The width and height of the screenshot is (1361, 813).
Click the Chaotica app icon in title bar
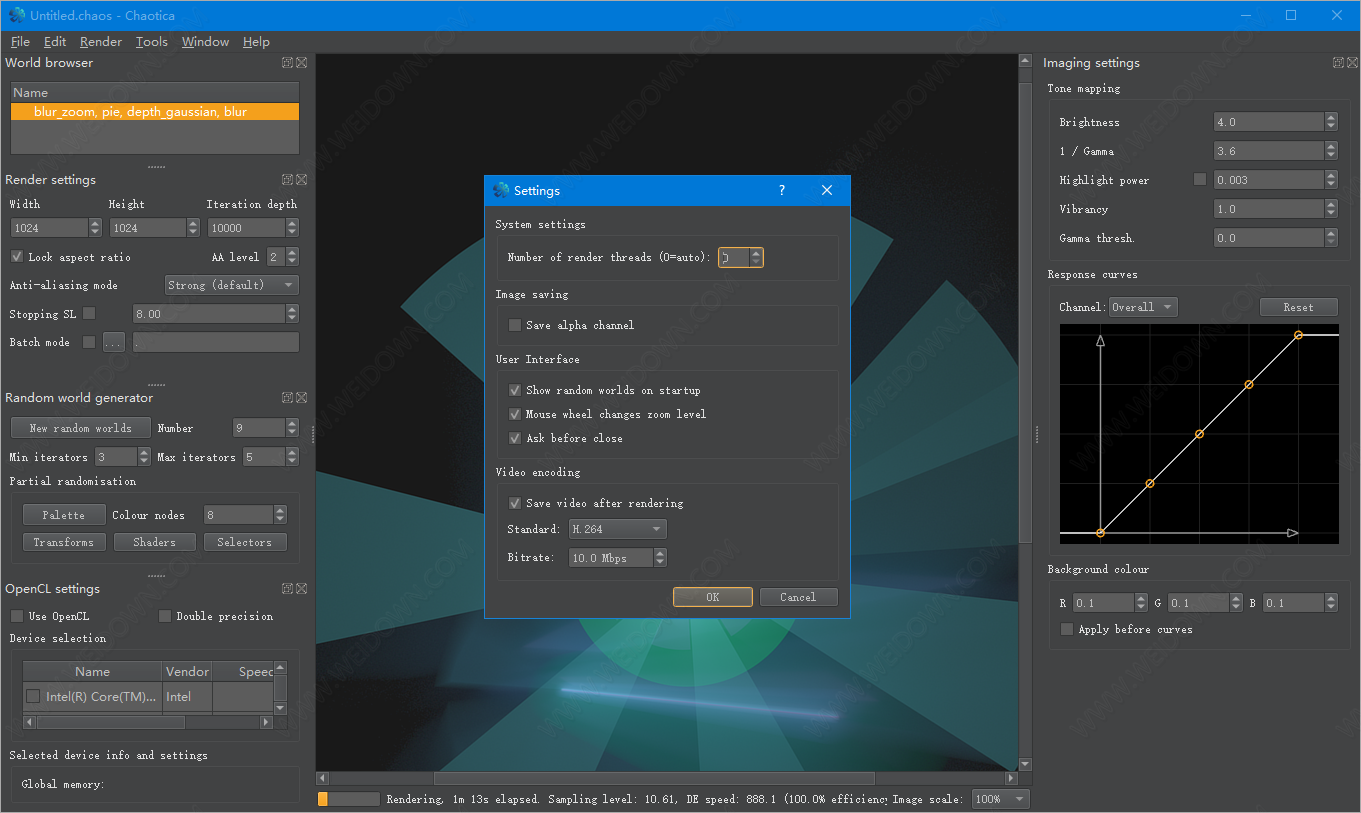(x=16, y=15)
